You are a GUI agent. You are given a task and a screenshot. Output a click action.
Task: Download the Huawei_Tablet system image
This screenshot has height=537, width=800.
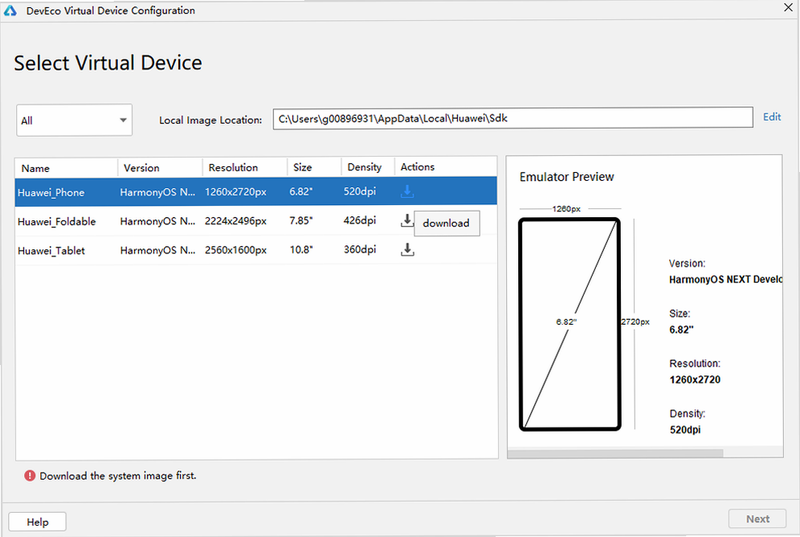[x=407, y=249]
